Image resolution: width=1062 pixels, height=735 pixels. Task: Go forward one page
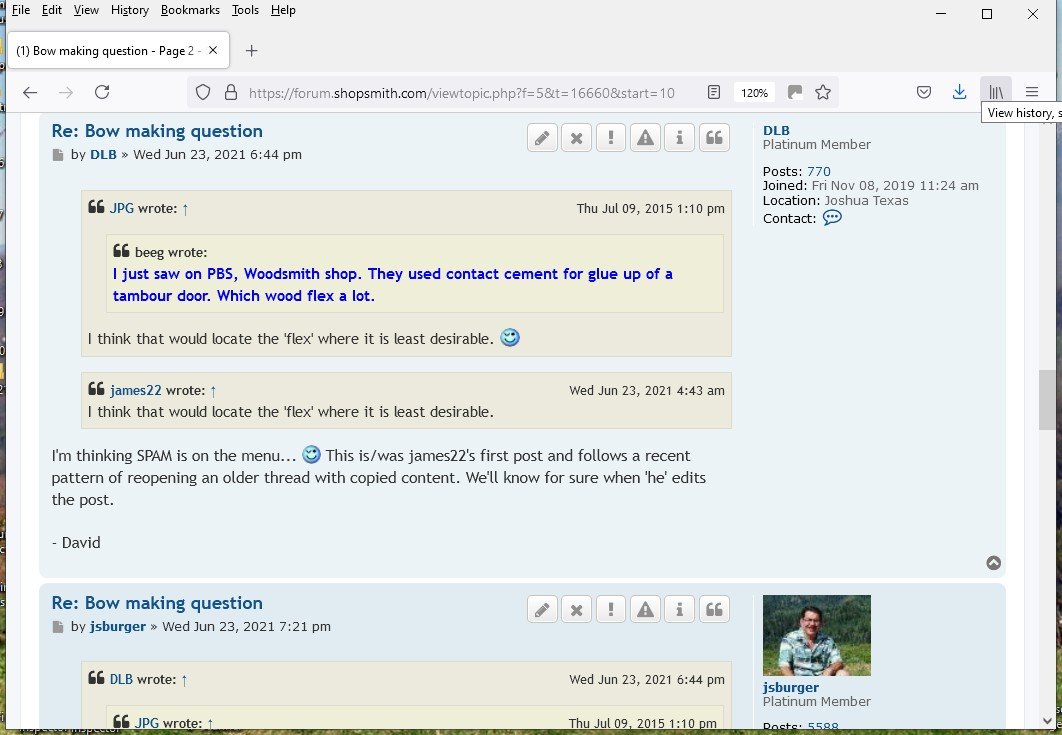(66, 92)
